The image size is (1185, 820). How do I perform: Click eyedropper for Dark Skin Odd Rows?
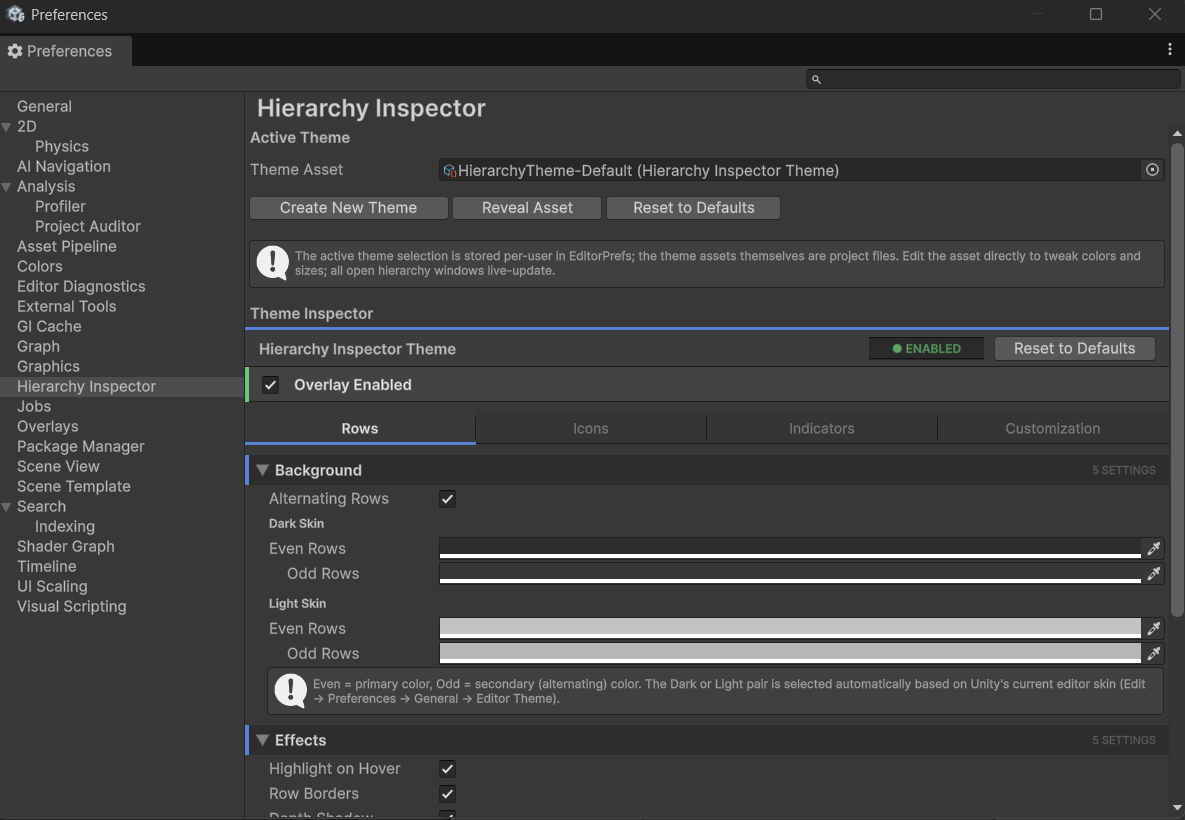pyautogui.click(x=1153, y=574)
